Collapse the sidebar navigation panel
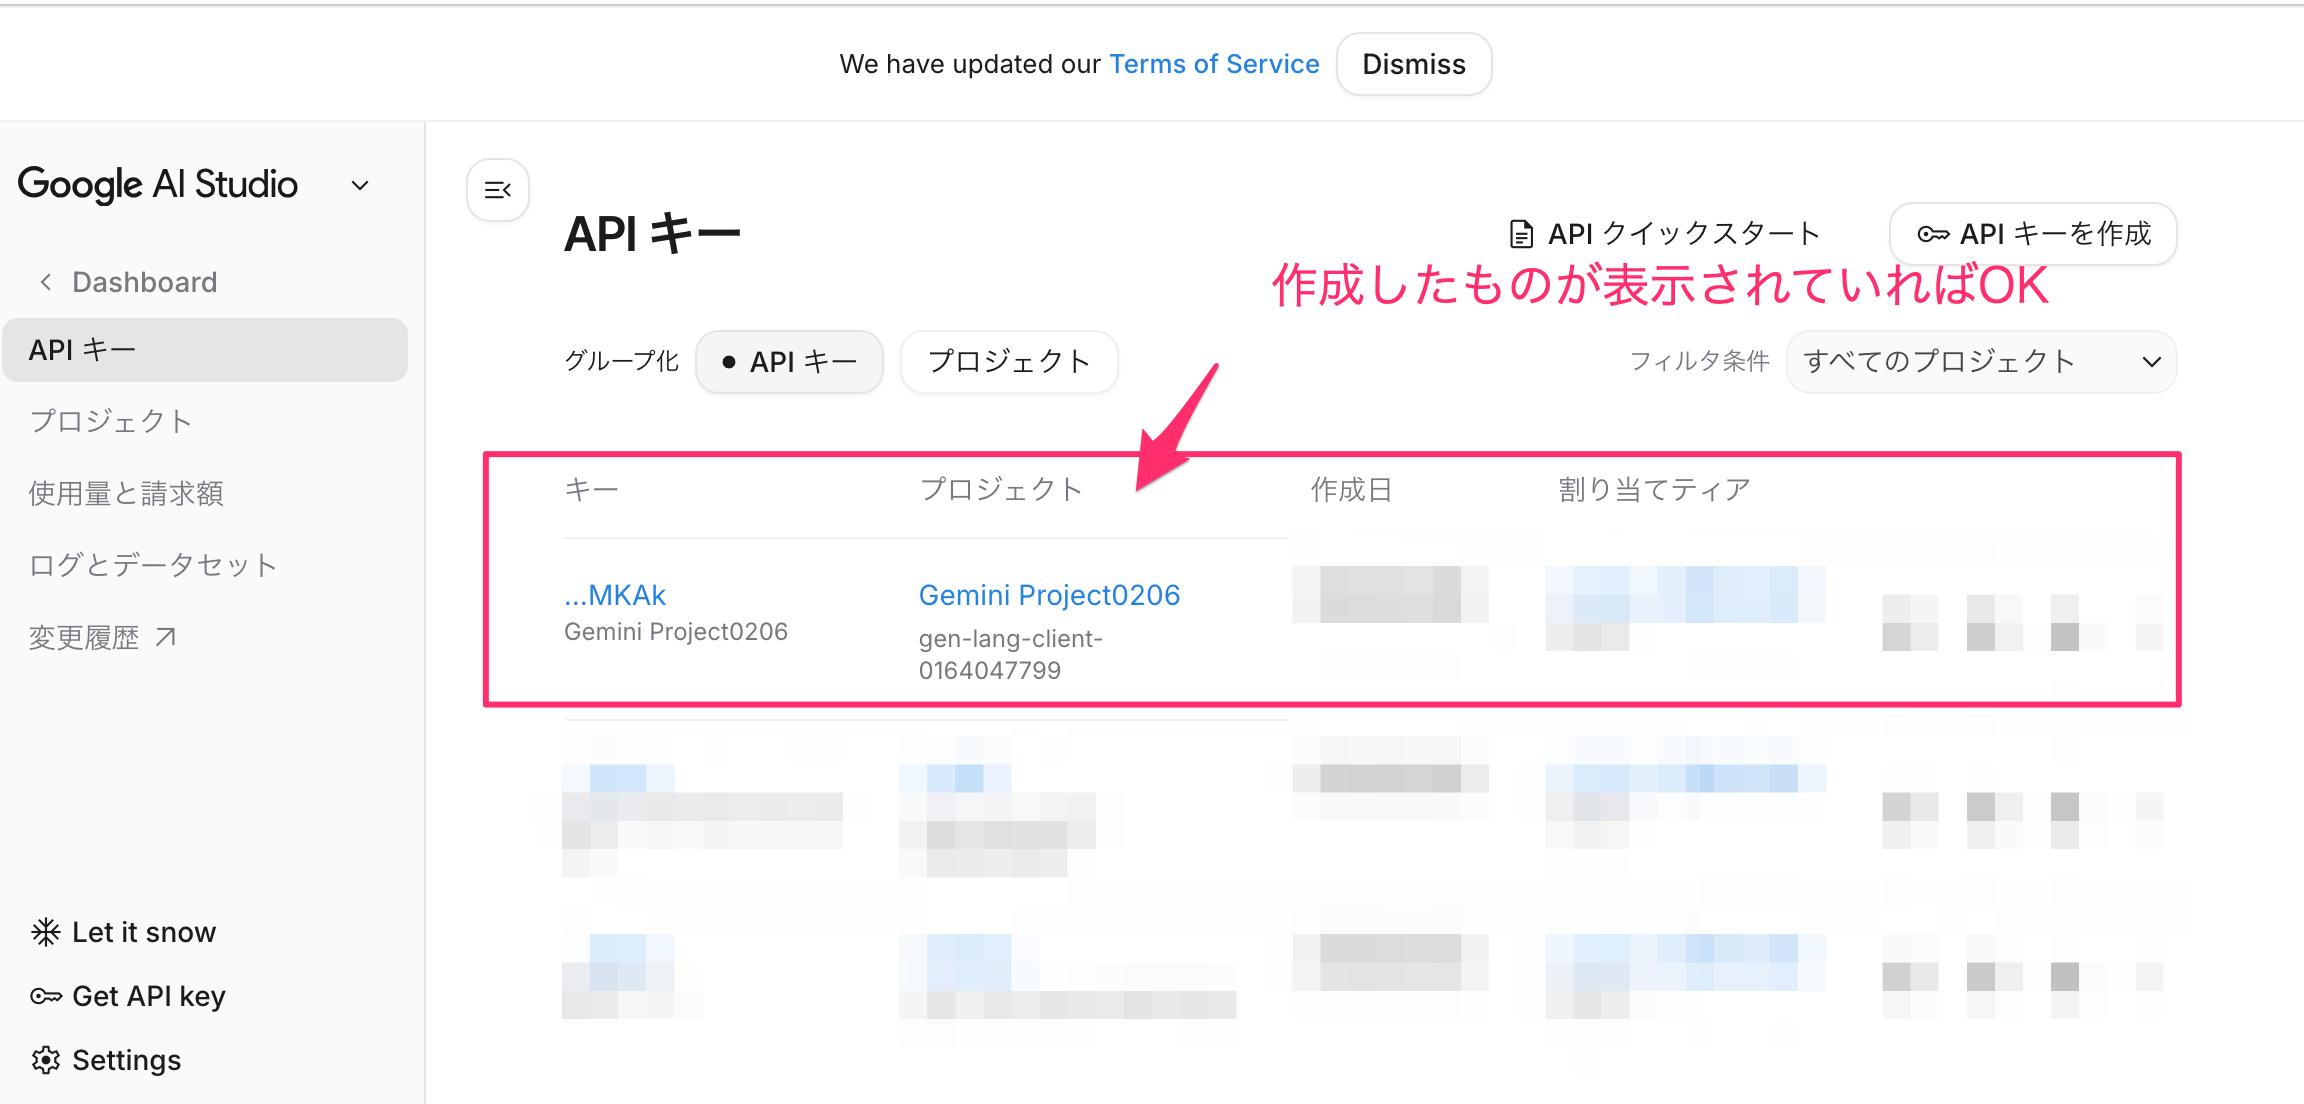Screen dimensions: 2304x1104 497,190
